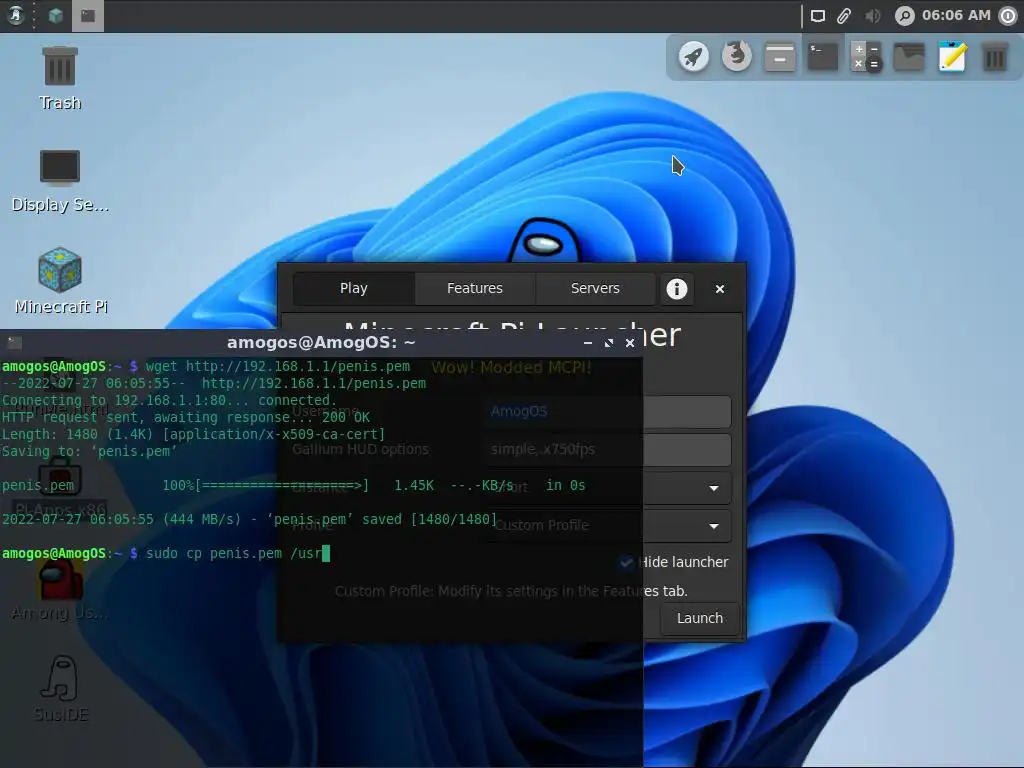Minimize the amogos terminal window
The image size is (1024, 768).
point(588,343)
